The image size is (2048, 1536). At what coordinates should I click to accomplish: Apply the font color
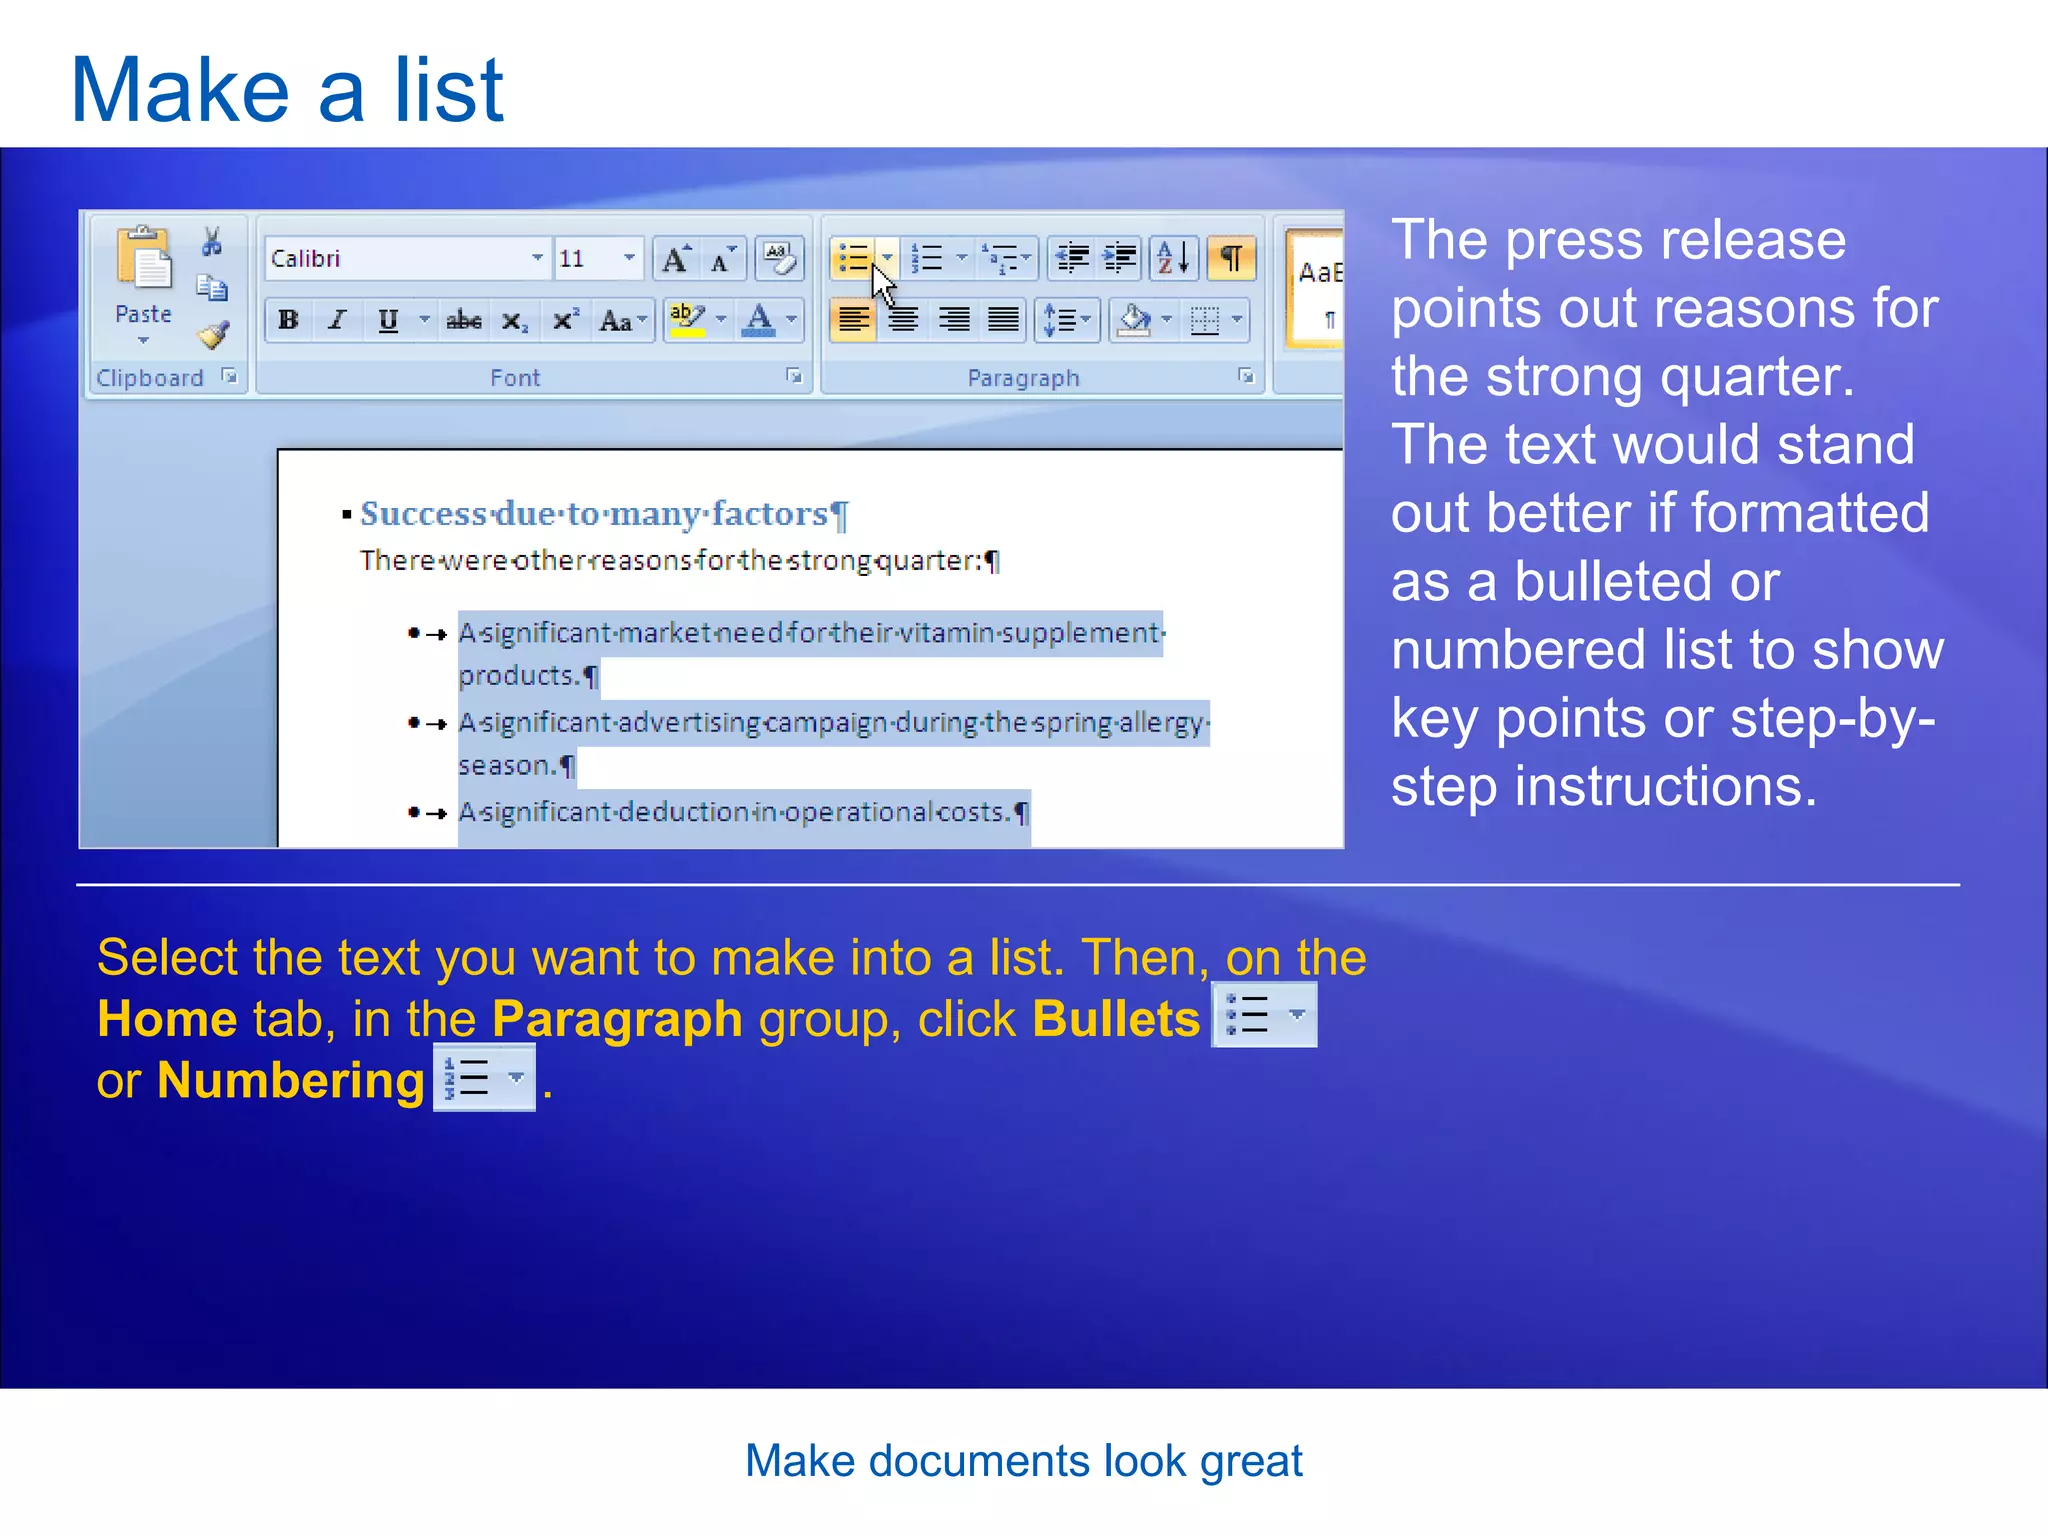click(759, 320)
